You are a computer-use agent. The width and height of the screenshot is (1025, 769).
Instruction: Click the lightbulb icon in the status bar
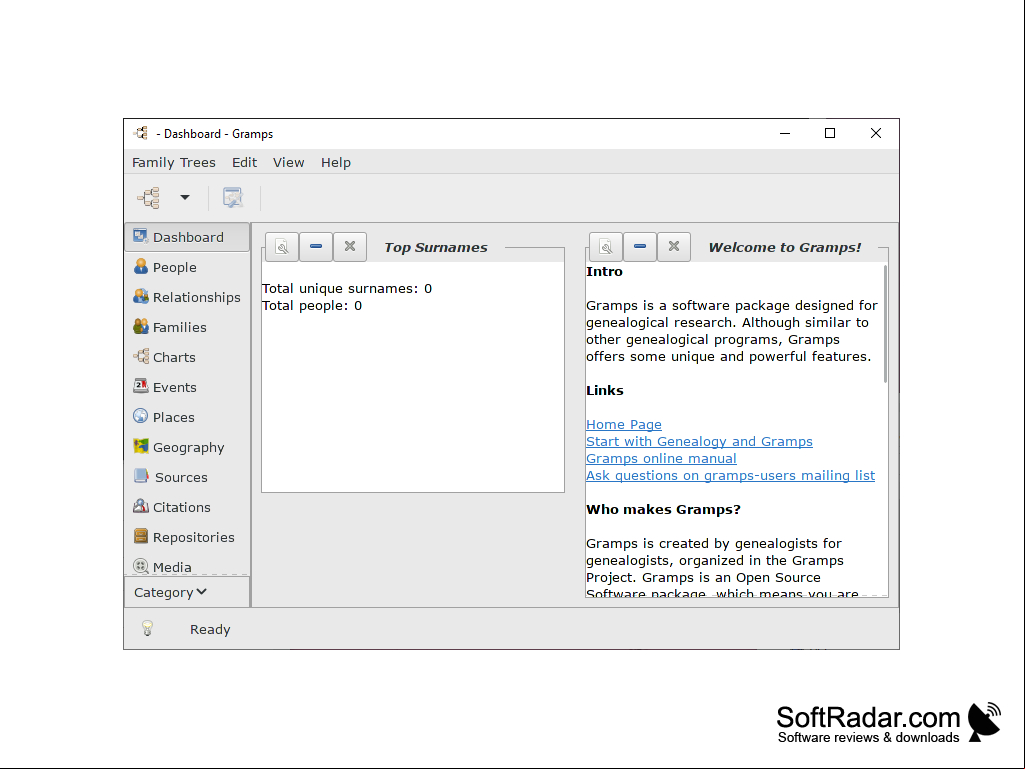(148, 628)
